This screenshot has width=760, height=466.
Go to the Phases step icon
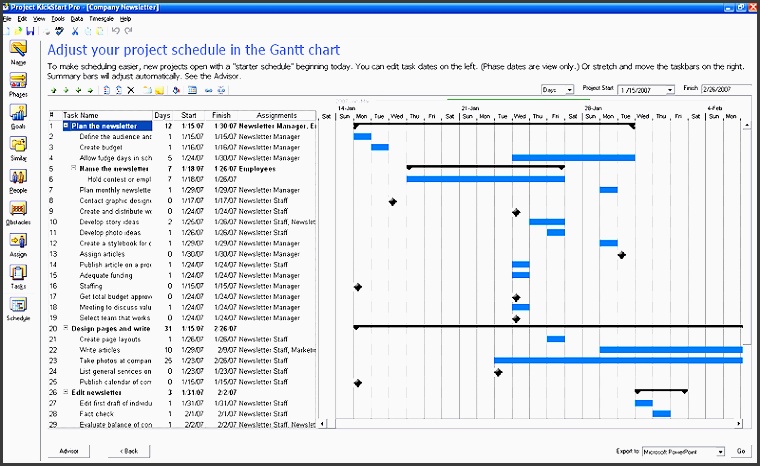(18, 84)
